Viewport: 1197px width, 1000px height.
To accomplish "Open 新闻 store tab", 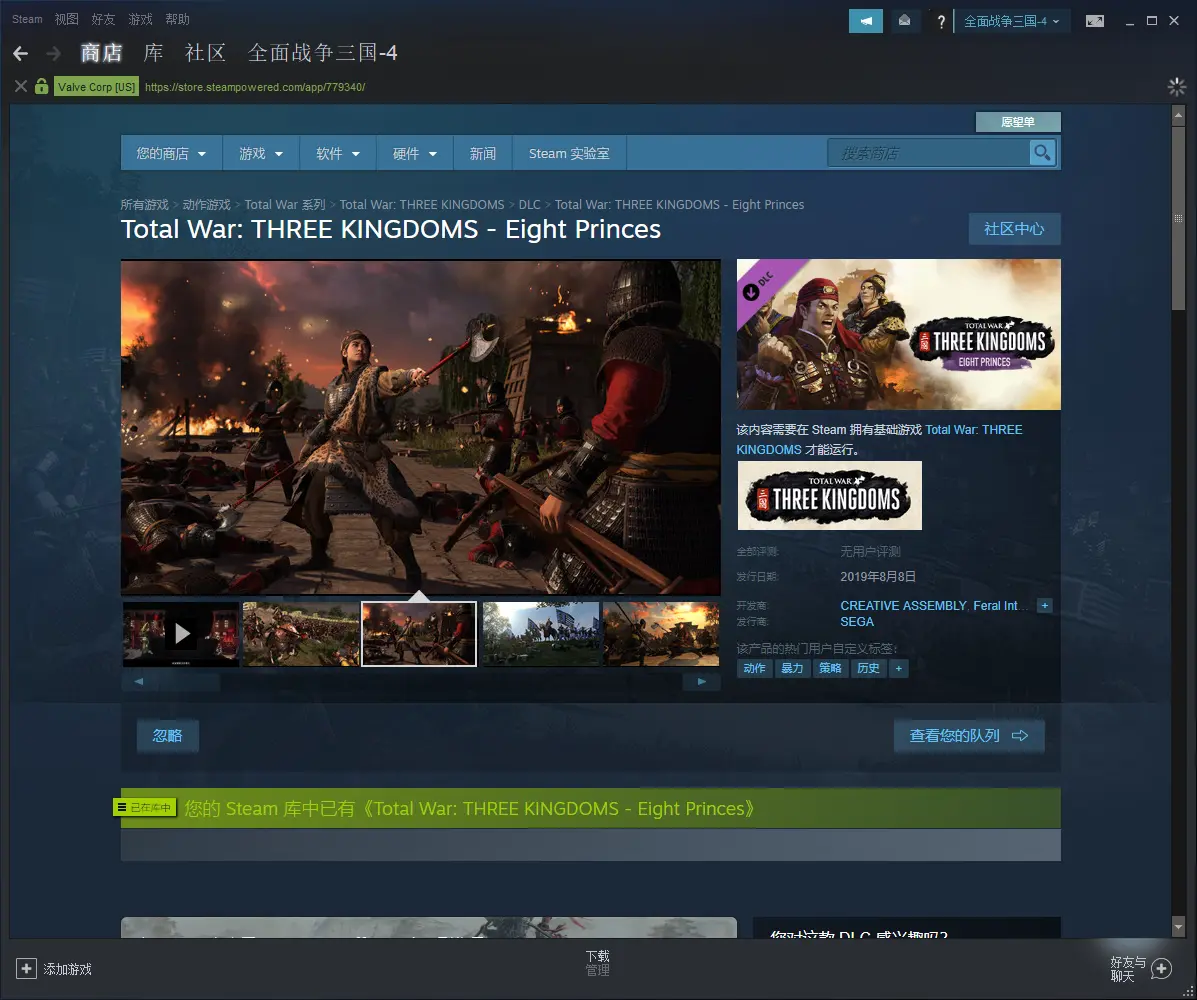I will pos(482,153).
